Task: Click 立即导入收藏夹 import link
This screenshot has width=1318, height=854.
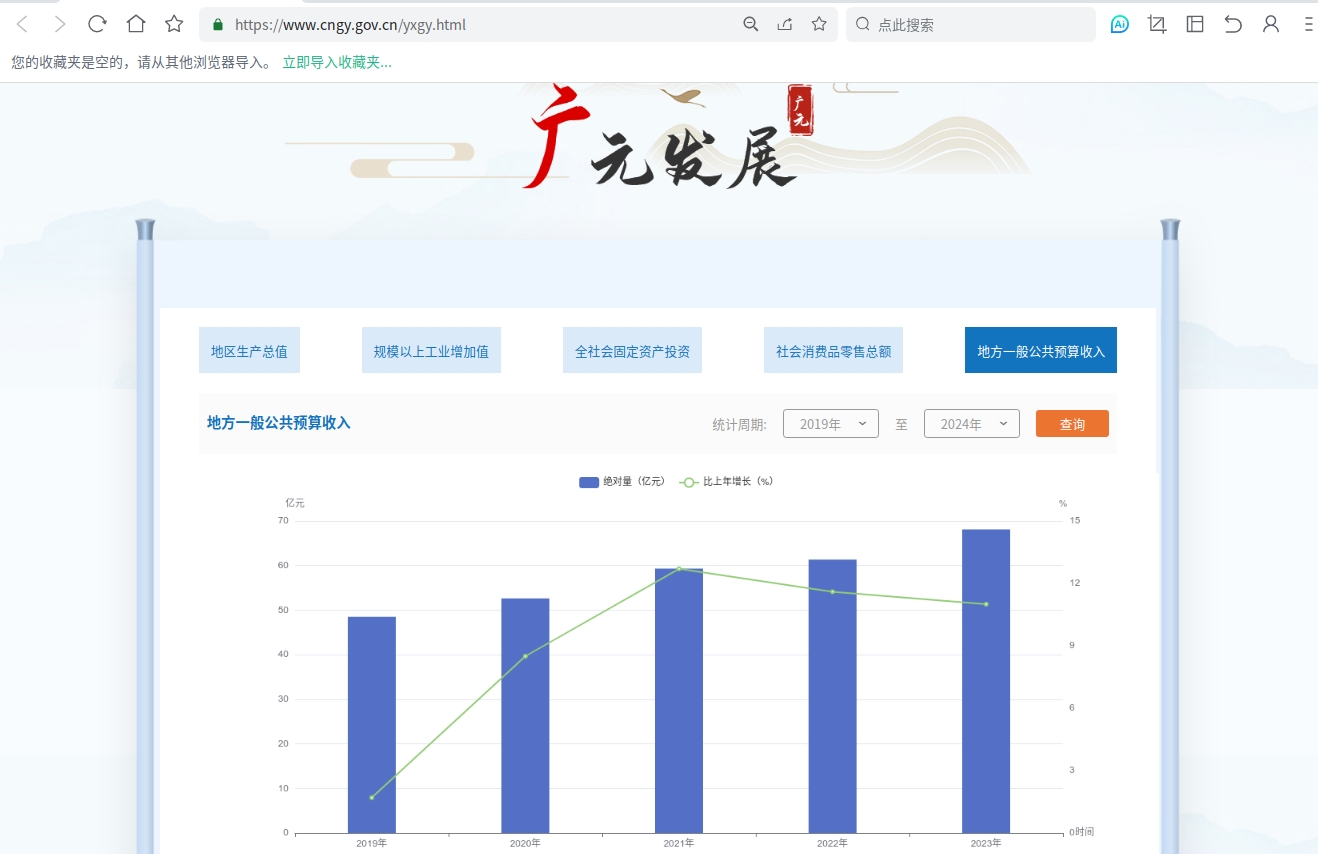Action: (337, 62)
